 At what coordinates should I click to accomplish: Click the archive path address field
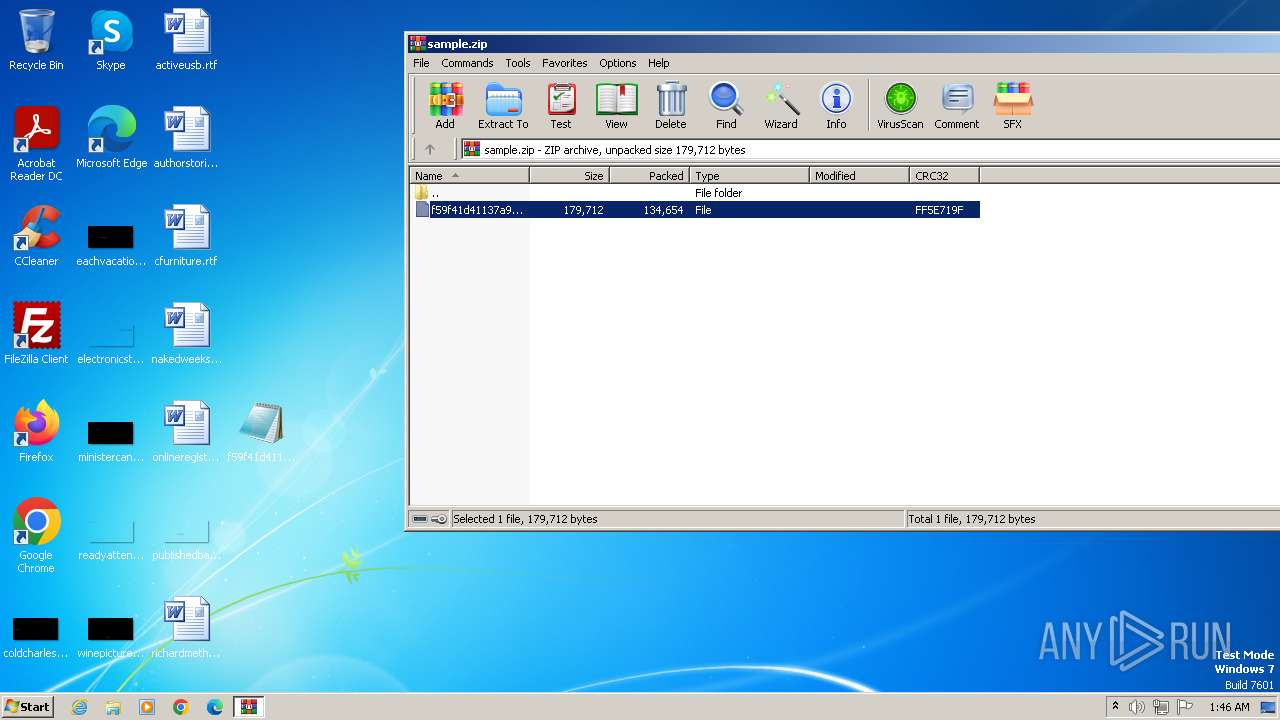point(870,150)
